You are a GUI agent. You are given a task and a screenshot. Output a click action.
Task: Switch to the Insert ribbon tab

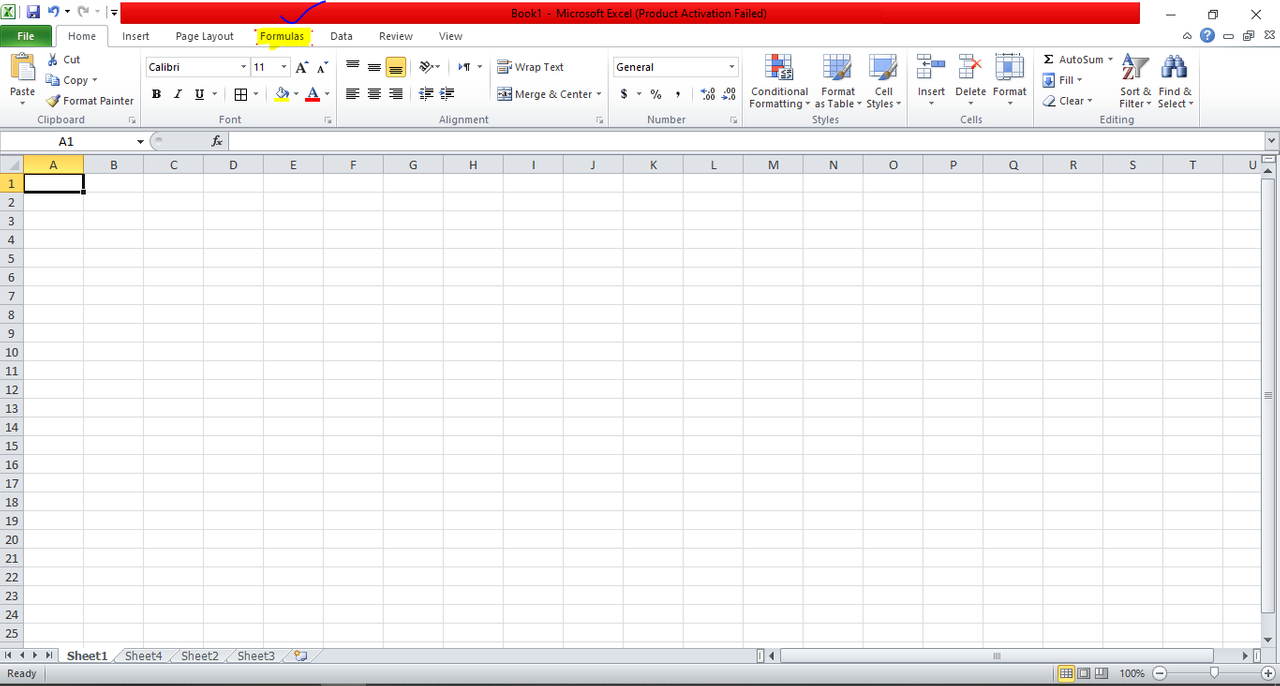click(136, 36)
